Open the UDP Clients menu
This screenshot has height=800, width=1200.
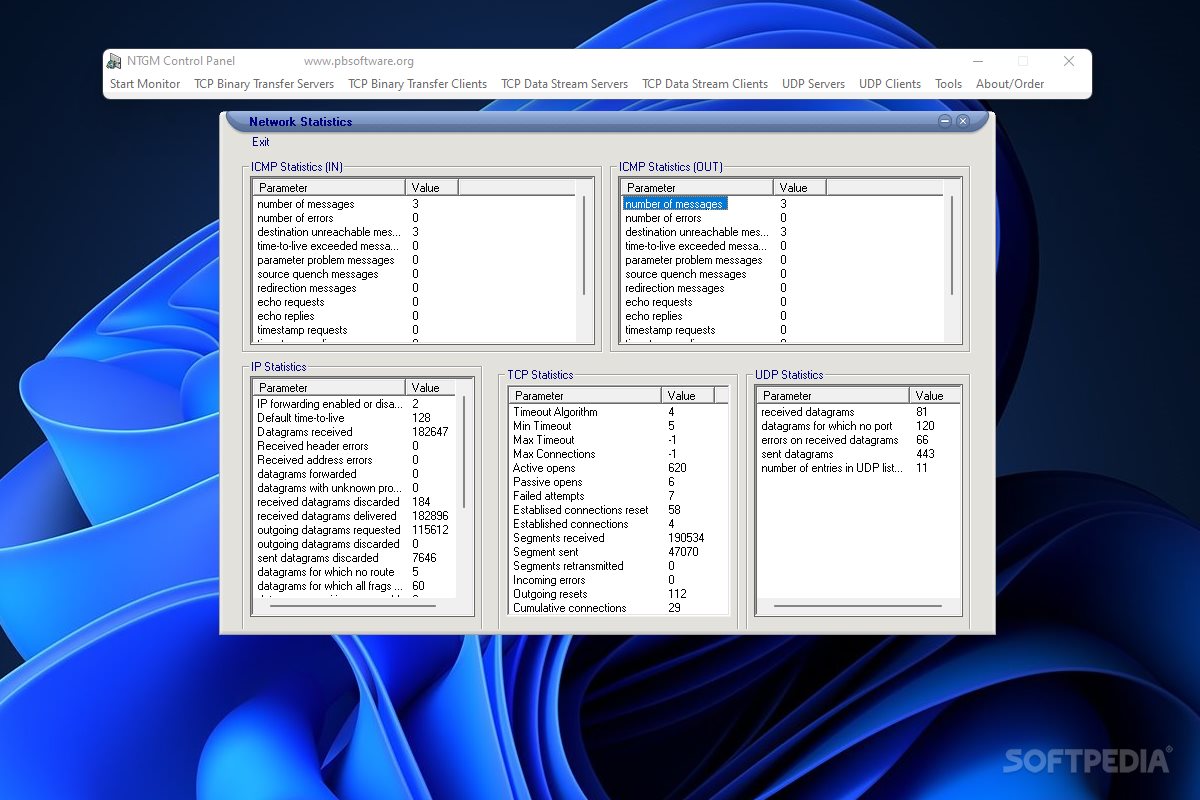890,84
